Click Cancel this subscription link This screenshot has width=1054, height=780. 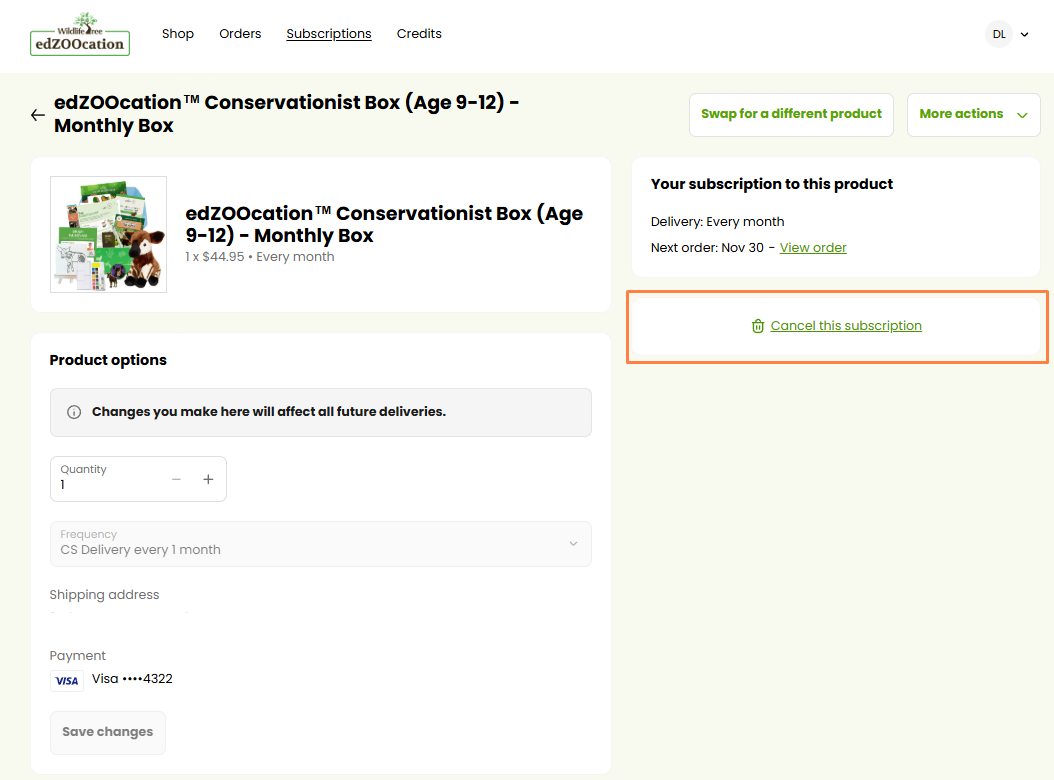(x=846, y=326)
